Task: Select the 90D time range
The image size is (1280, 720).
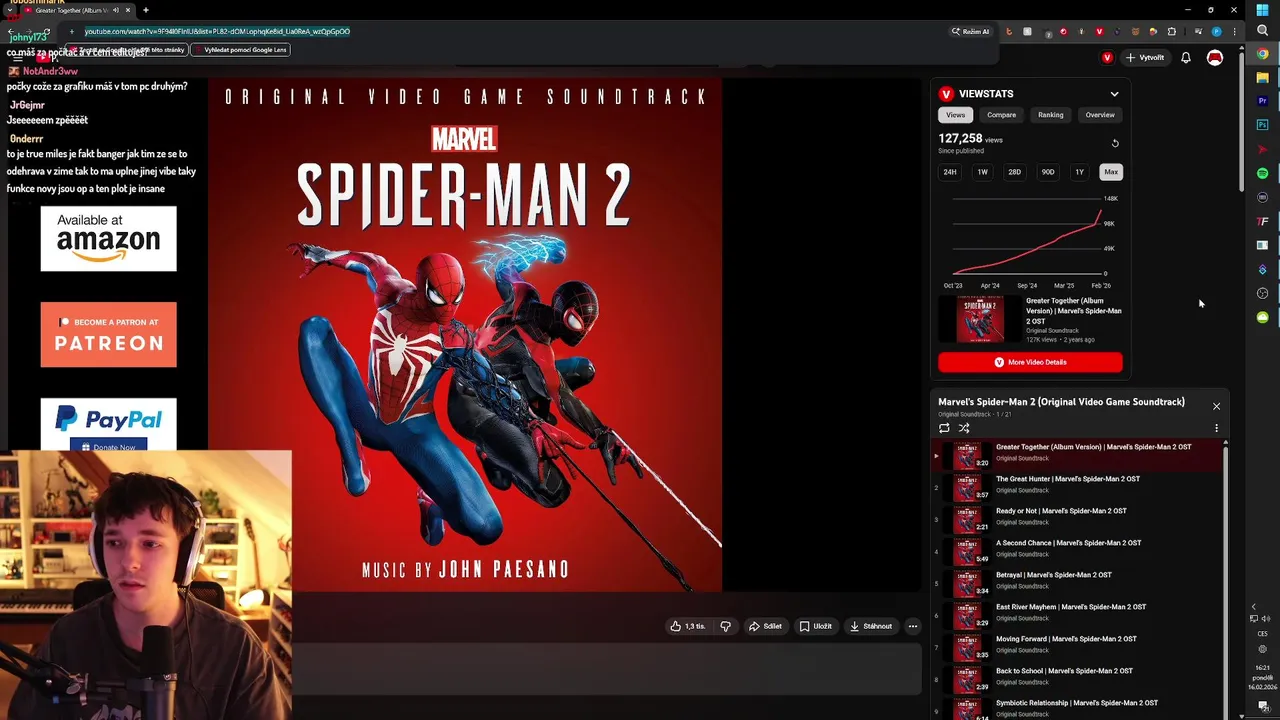Action: pos(1047,172)
